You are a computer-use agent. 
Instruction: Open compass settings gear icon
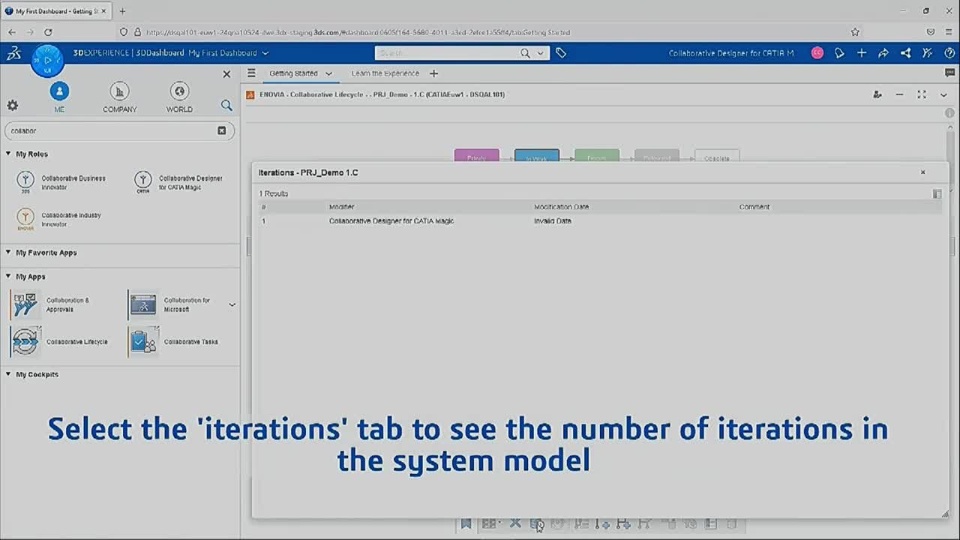point(12,105)
